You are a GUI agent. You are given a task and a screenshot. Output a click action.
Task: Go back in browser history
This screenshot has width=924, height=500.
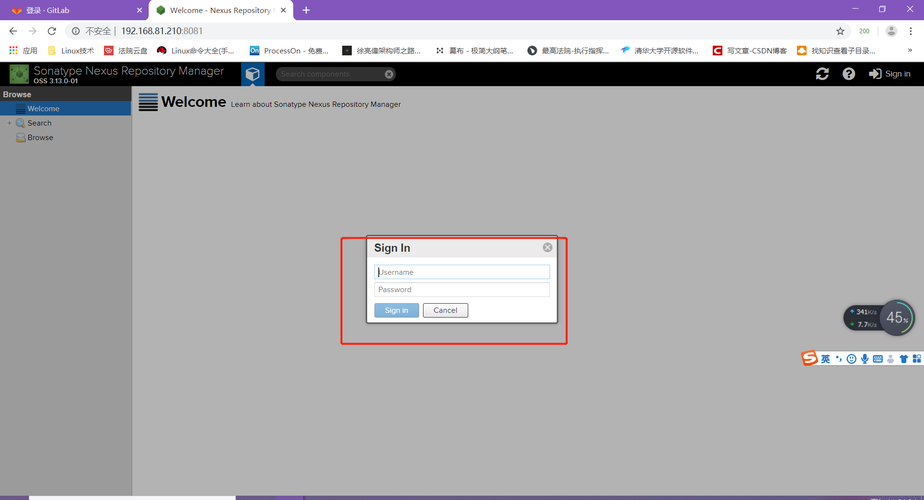(13, 31)
